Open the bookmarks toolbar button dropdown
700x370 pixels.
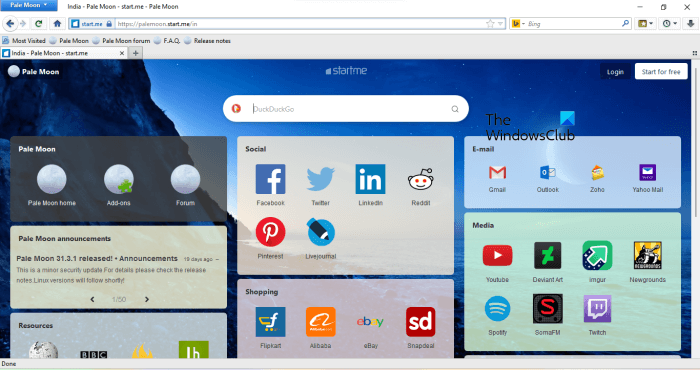(646, 24)
